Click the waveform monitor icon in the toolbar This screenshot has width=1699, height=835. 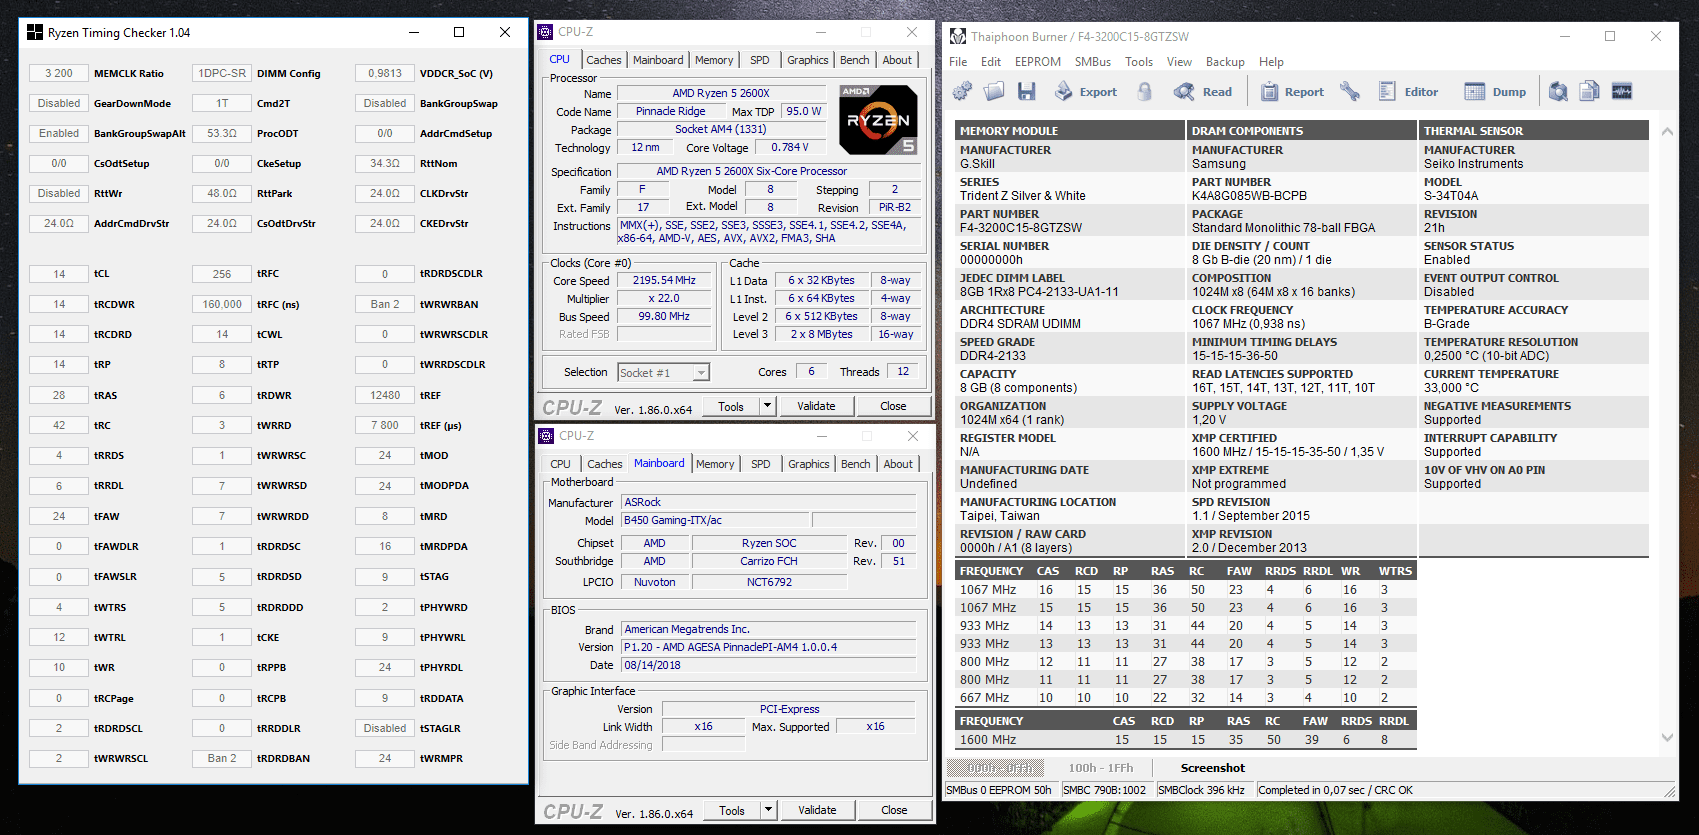point(1622,92)
